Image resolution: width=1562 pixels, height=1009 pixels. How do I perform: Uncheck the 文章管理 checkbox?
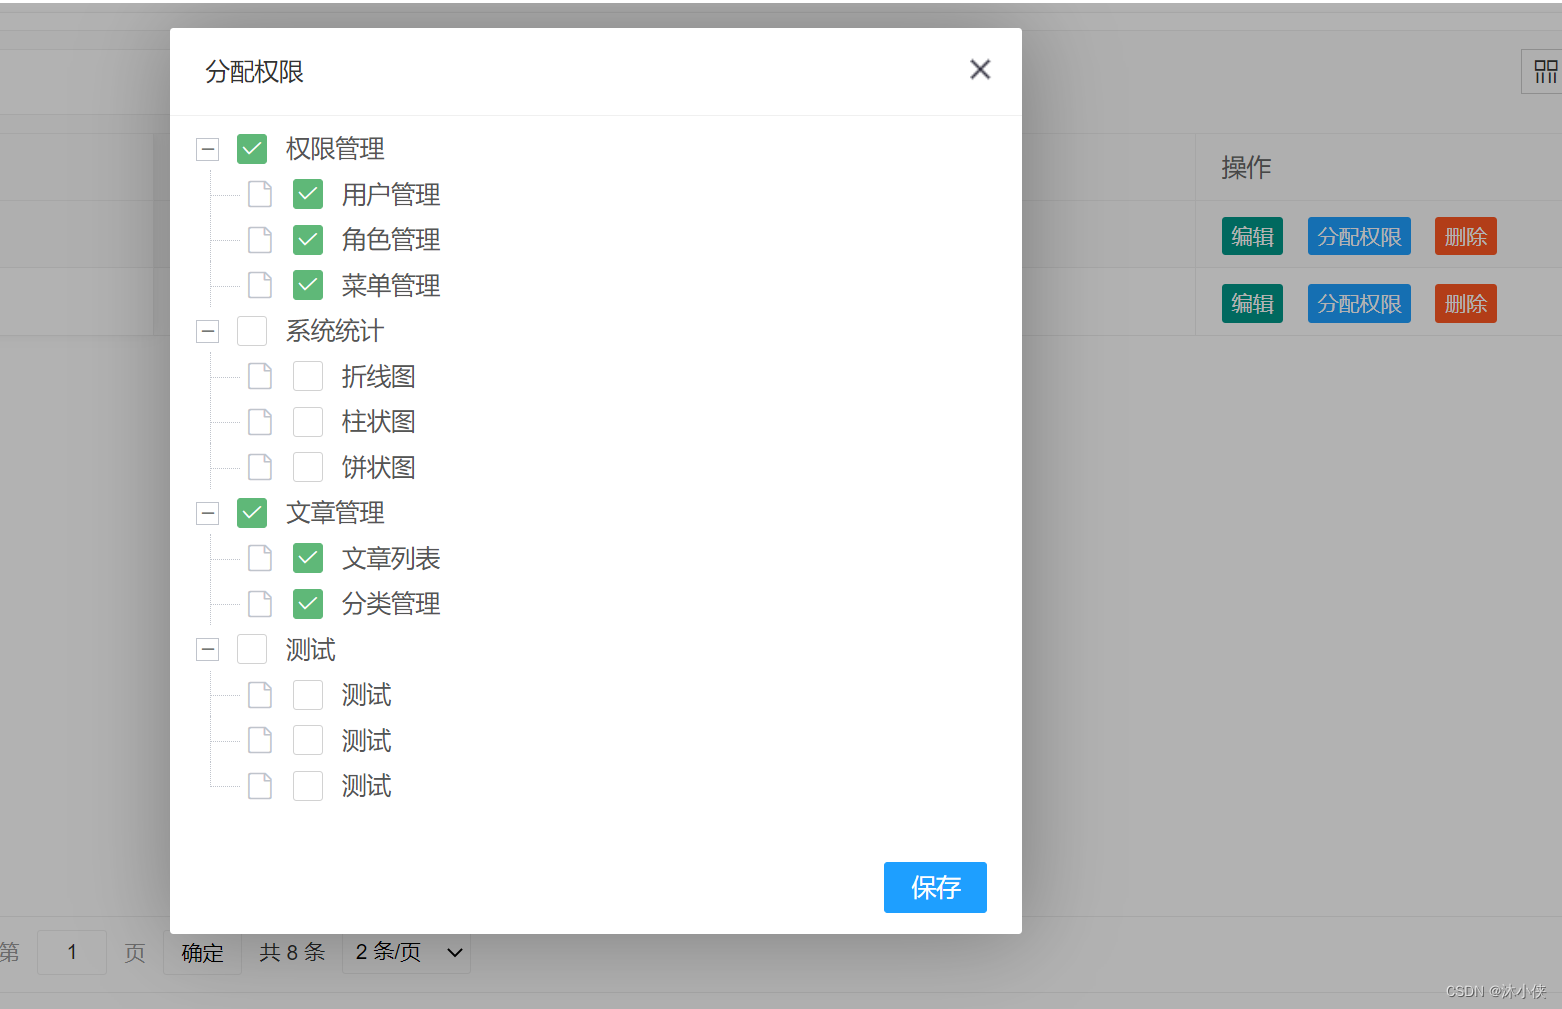click(x=252, y=513)
